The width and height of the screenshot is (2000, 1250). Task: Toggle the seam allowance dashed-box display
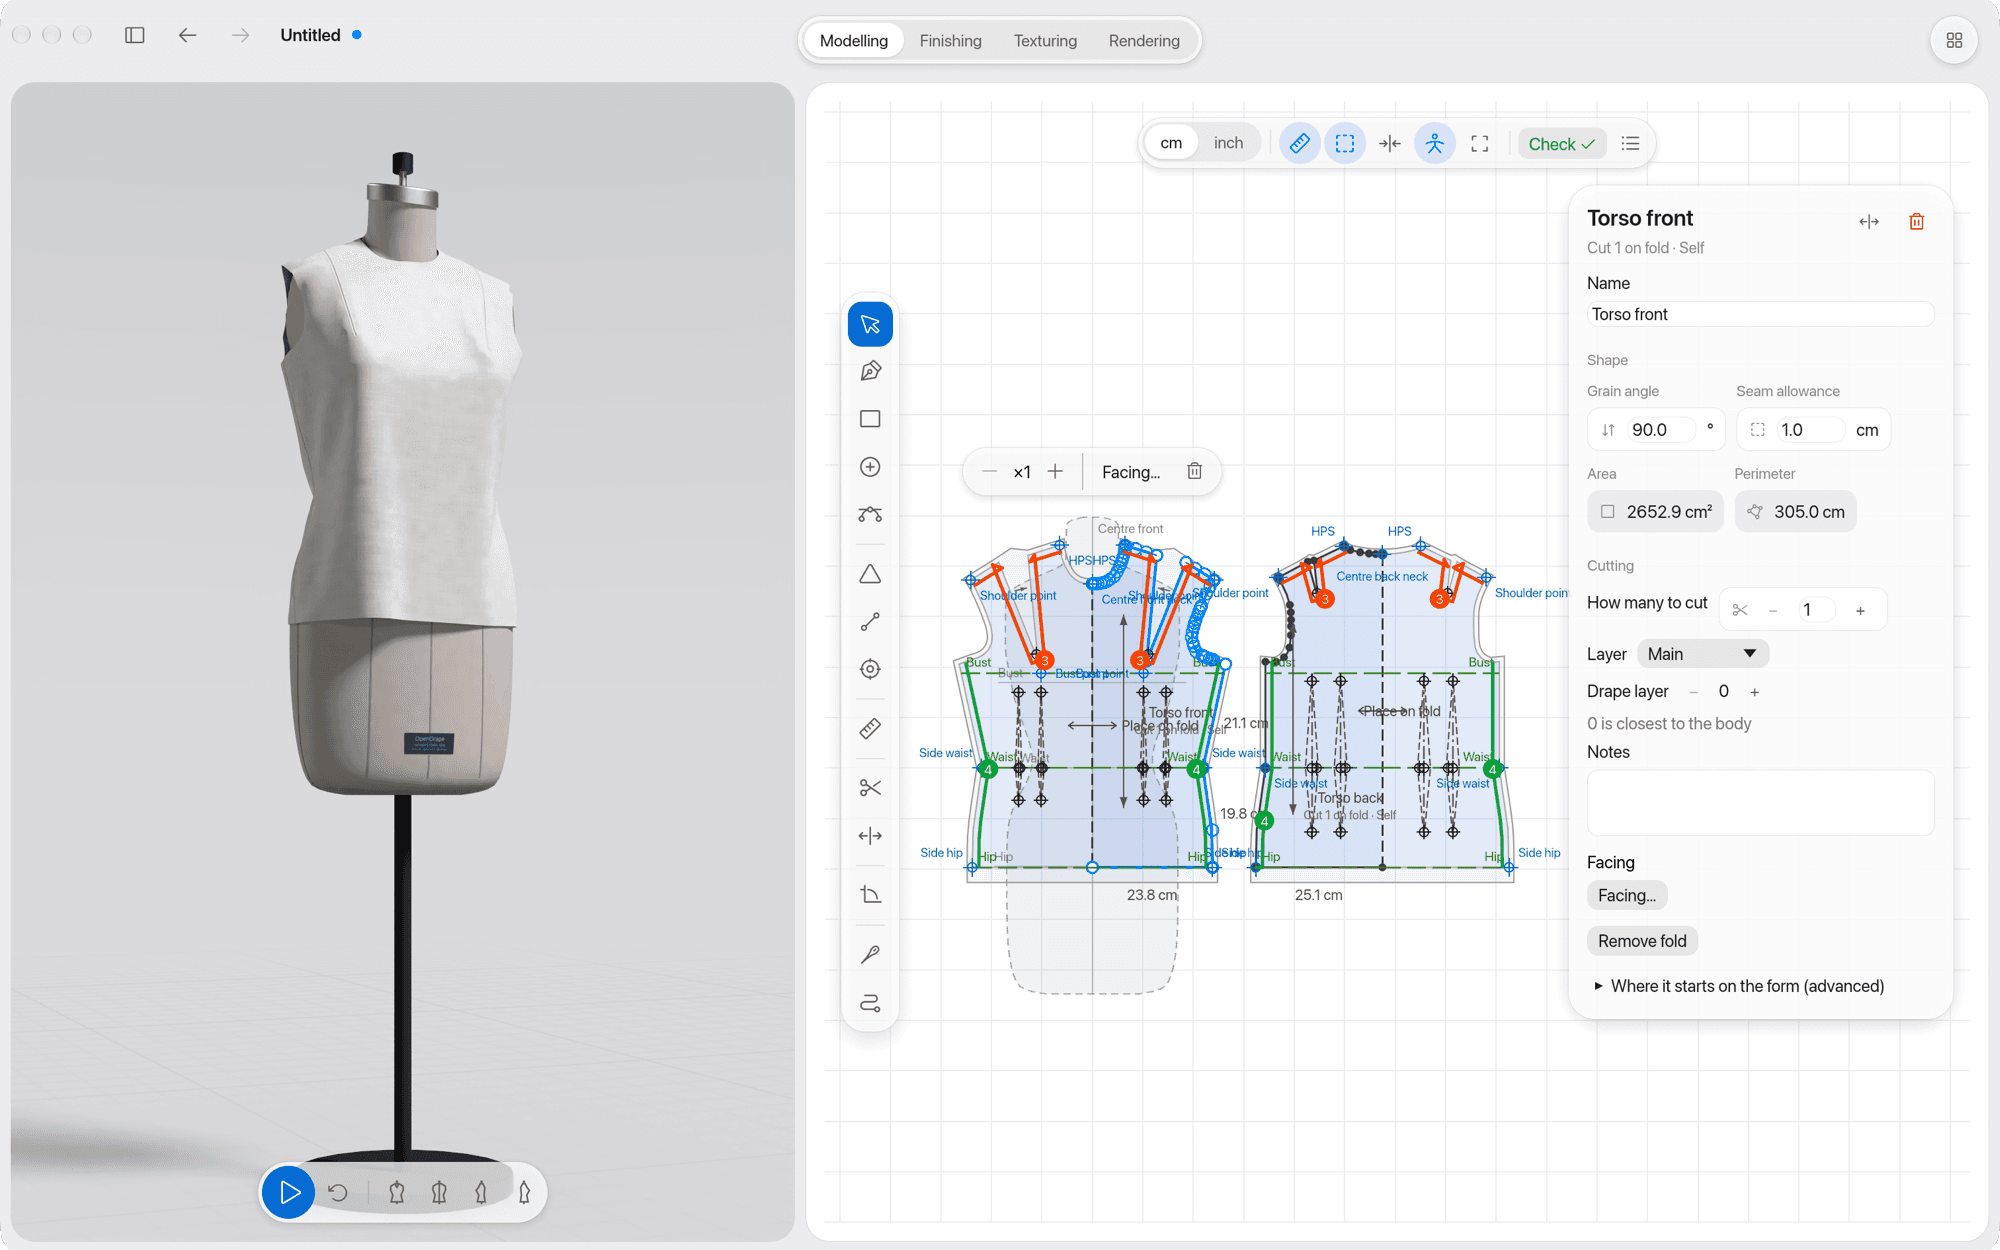click(1345, 144)
